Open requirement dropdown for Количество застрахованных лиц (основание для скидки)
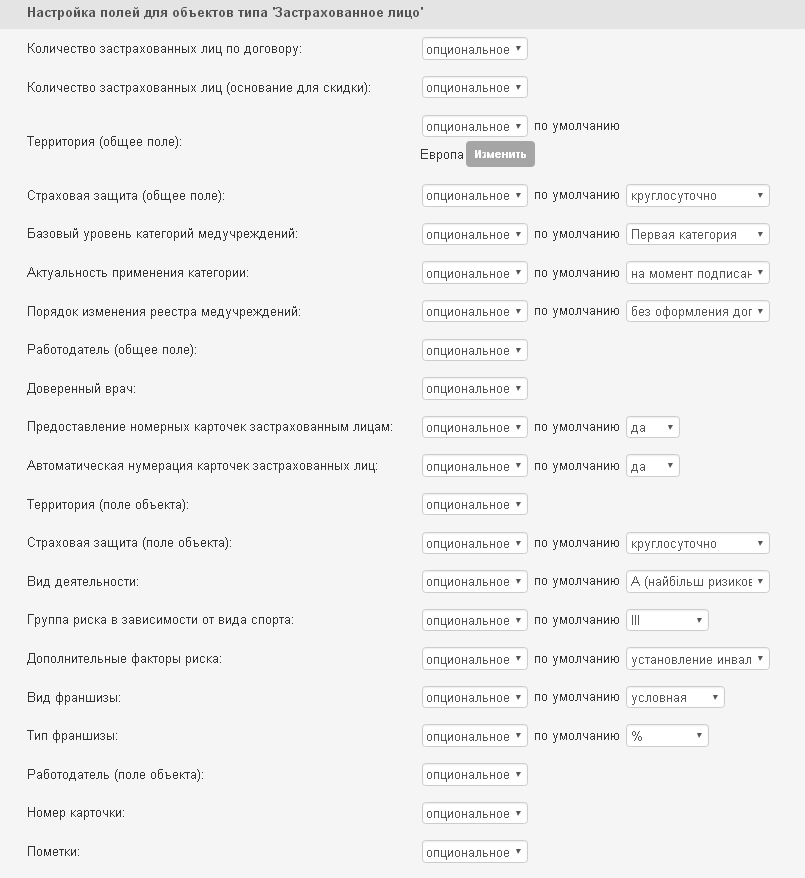The height and width of the screenshot is (878, 805). click(474, 88)
